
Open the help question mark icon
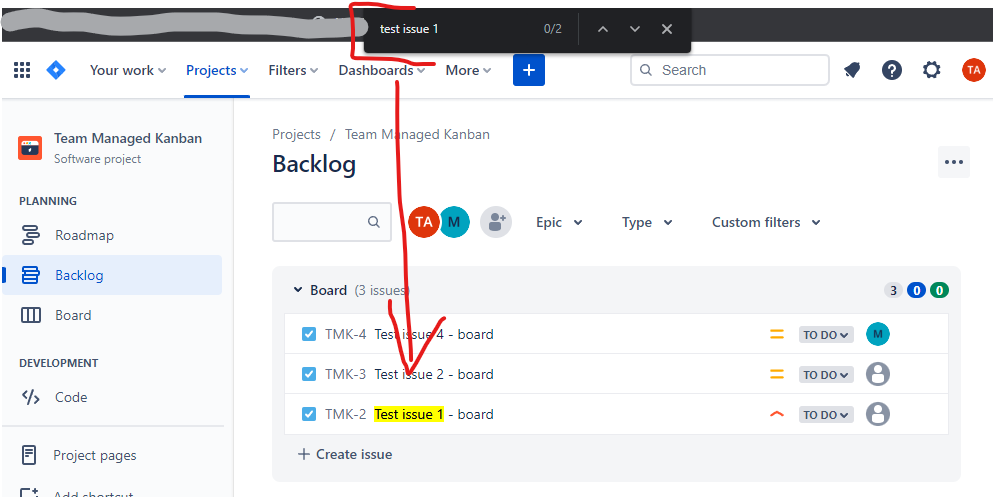coord(892,70)
